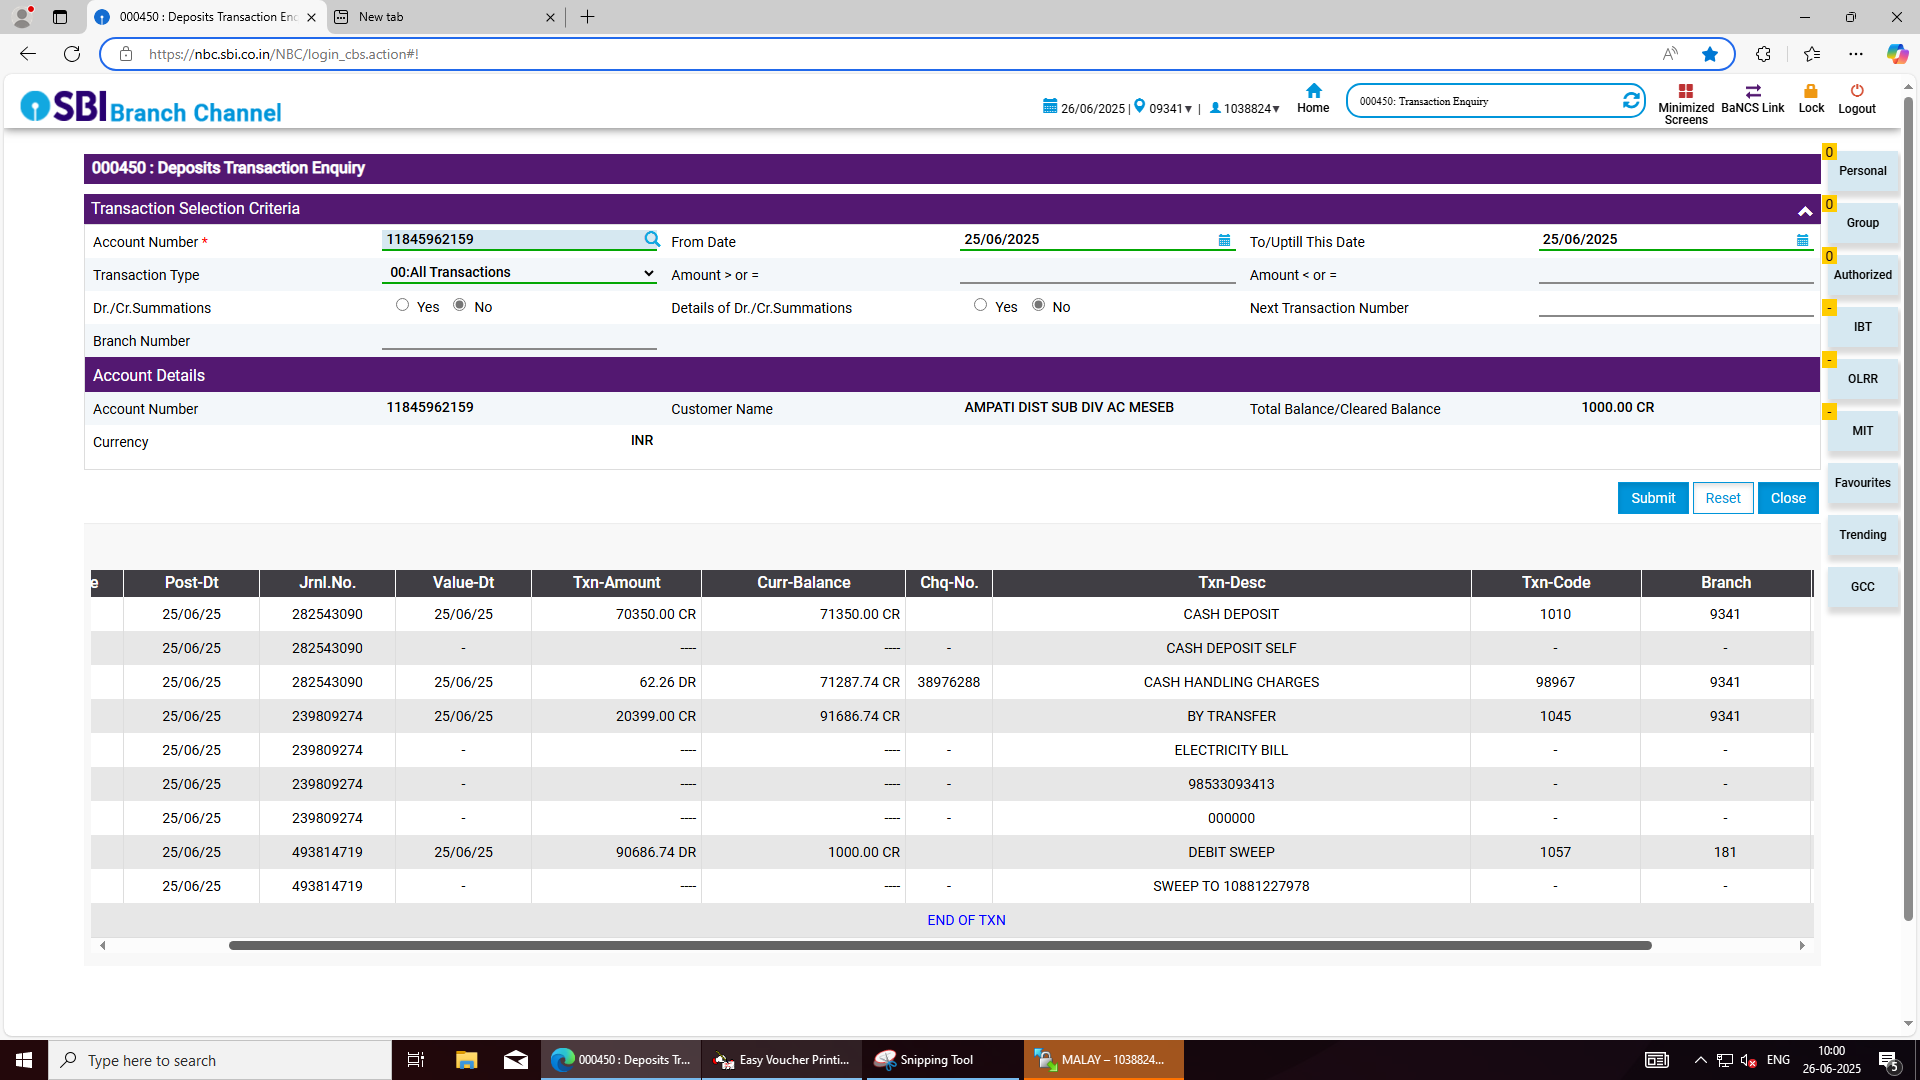Open Minimized Screens icon
1920x1080 pixels.
[1685, 91]
